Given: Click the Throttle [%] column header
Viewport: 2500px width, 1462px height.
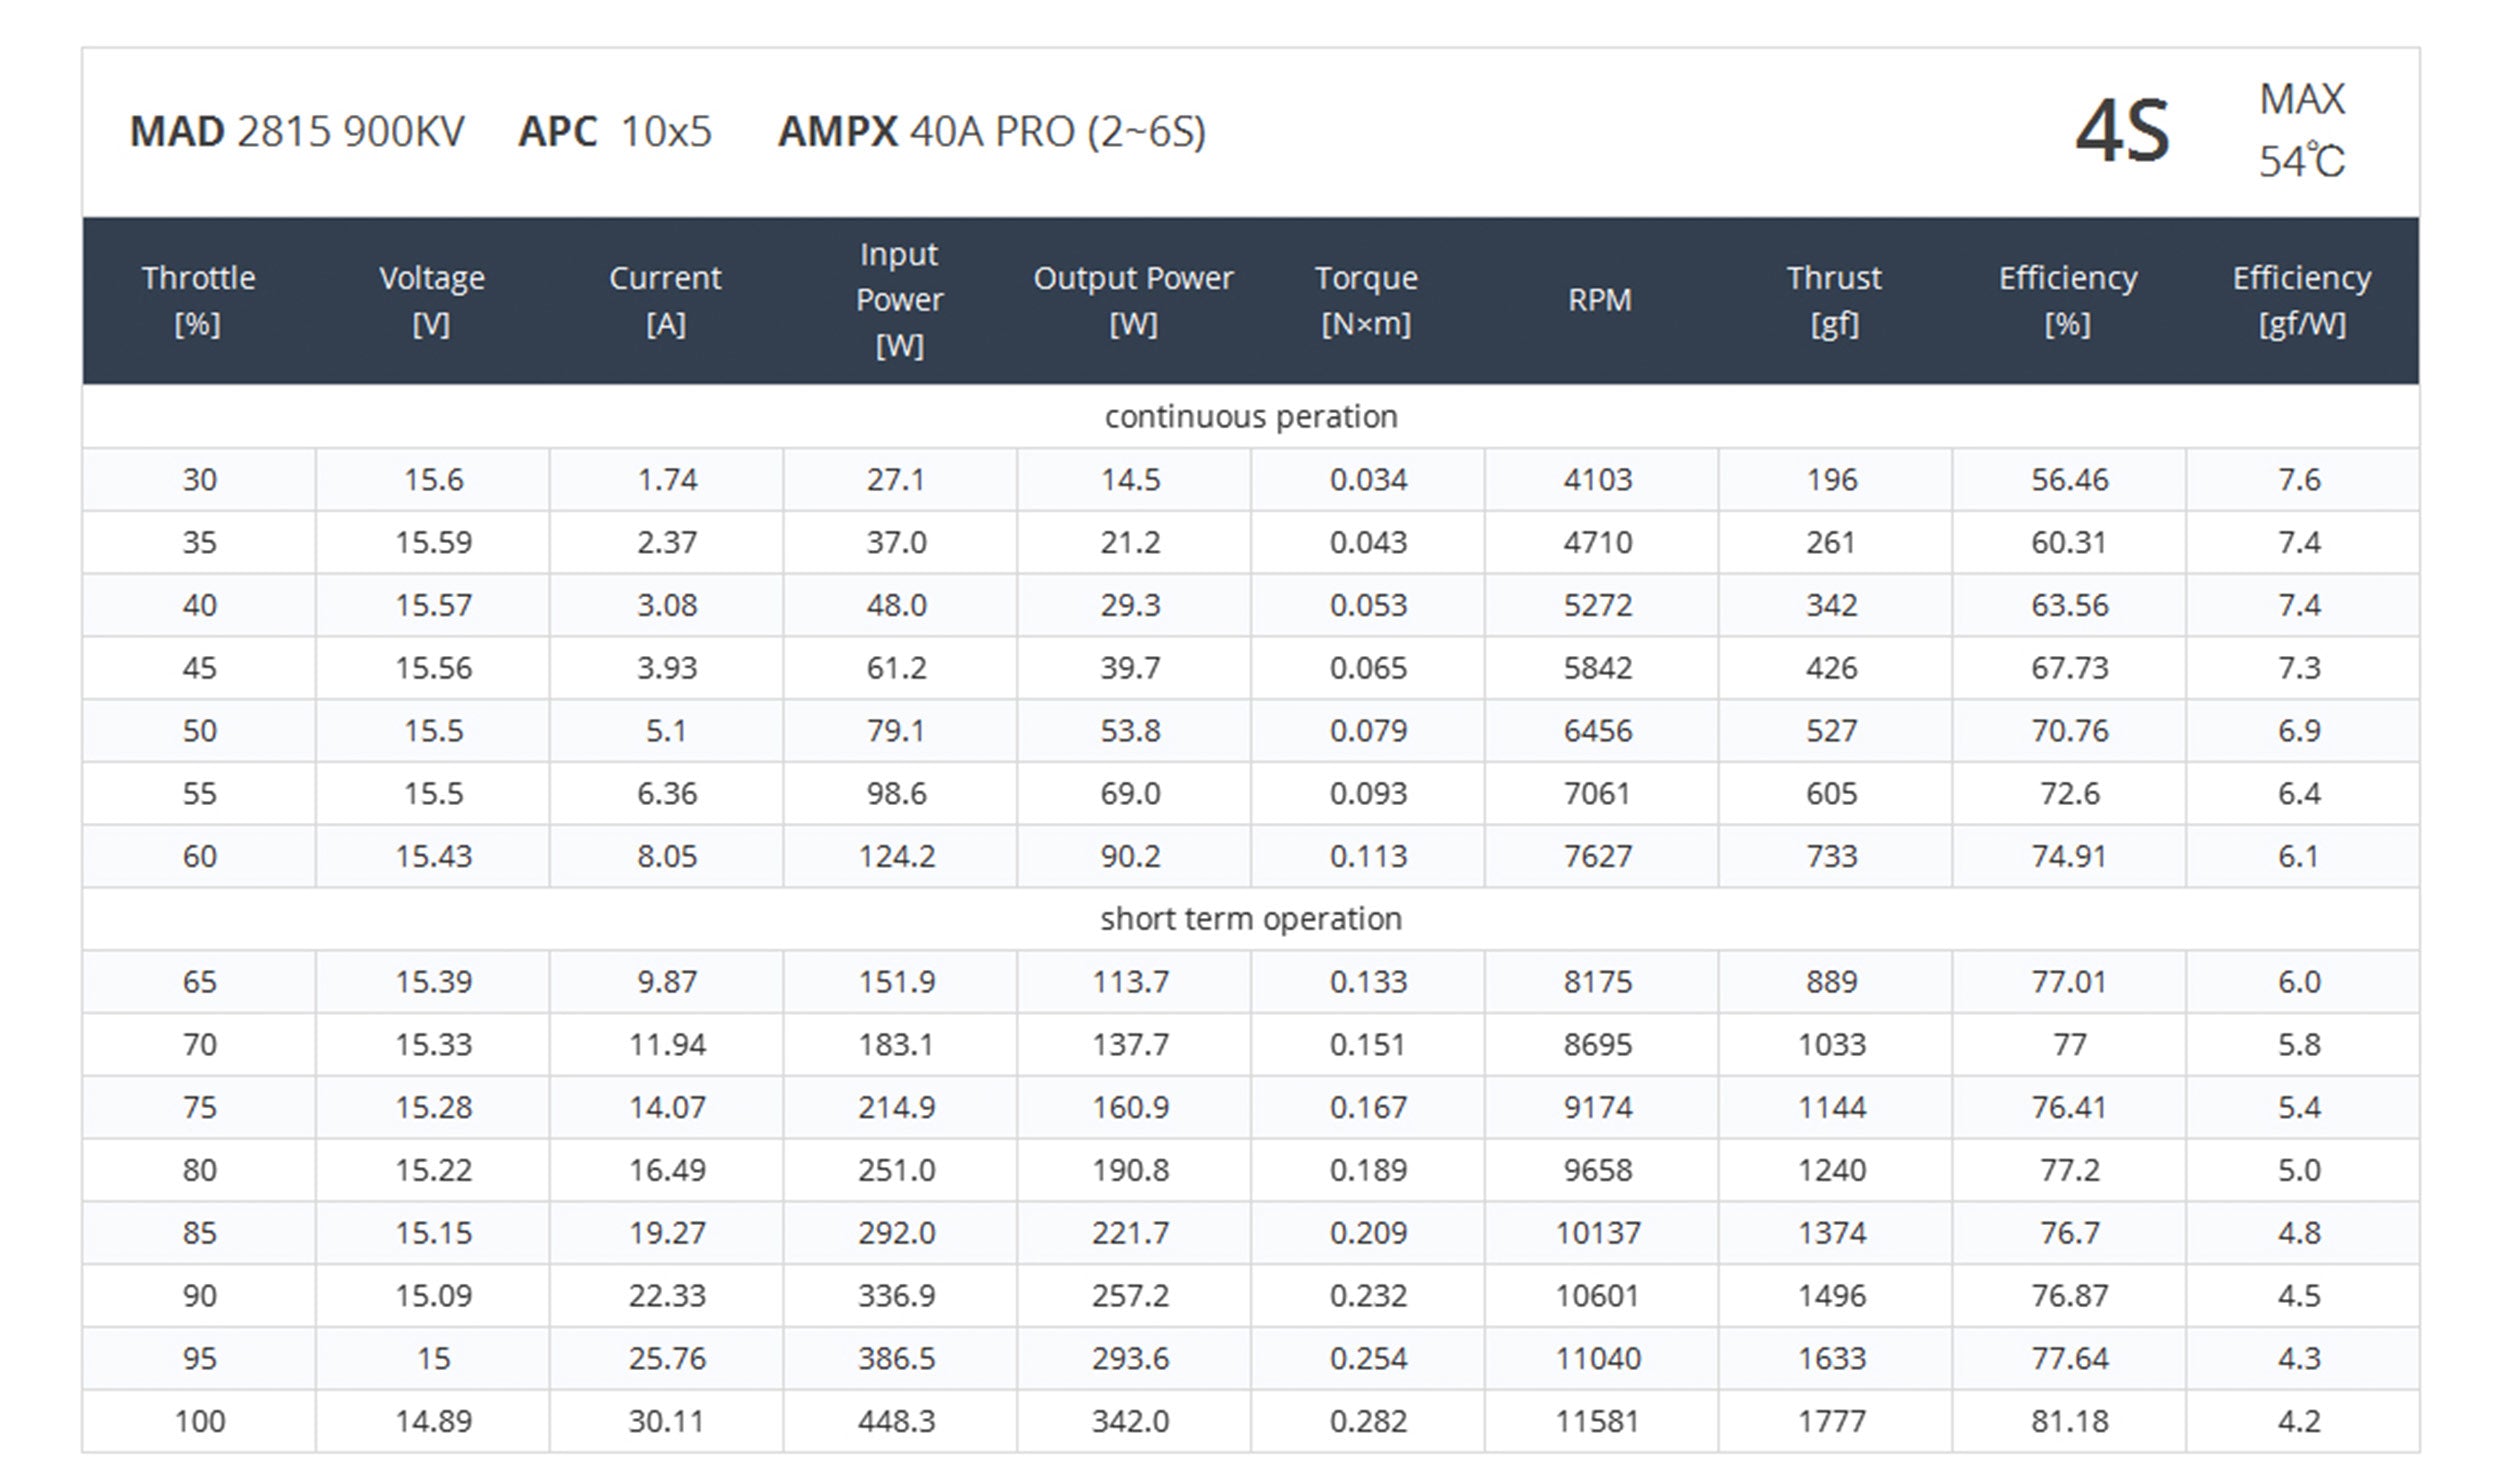Looking at the screenshot, I should pos(198,300).
